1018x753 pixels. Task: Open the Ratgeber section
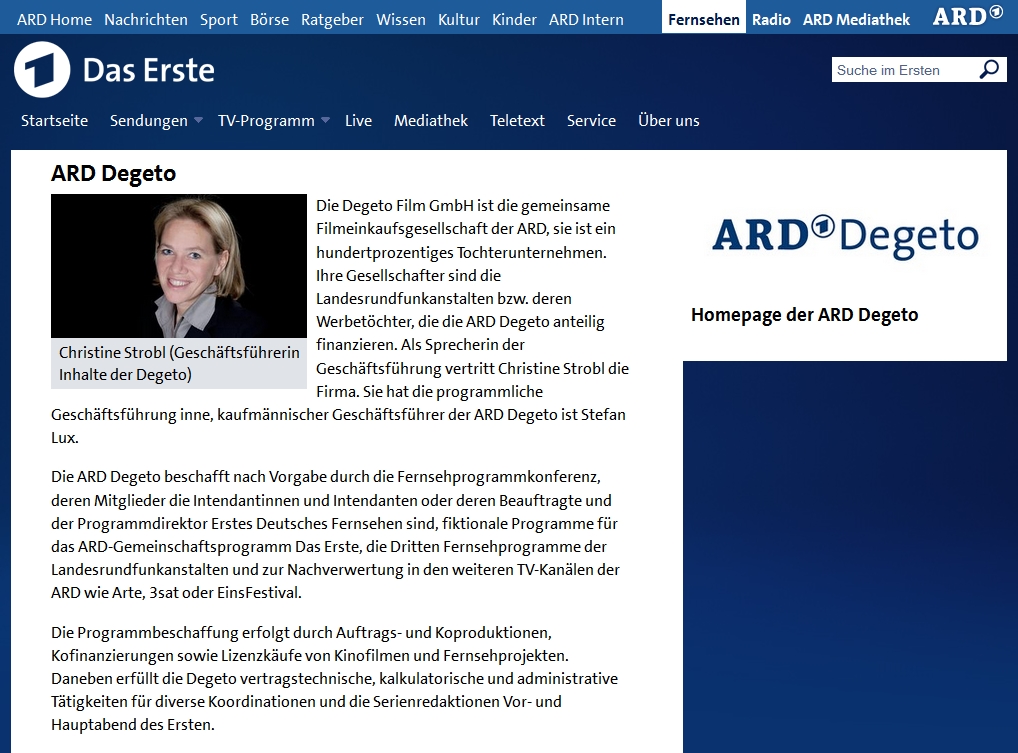click(332, 19)
